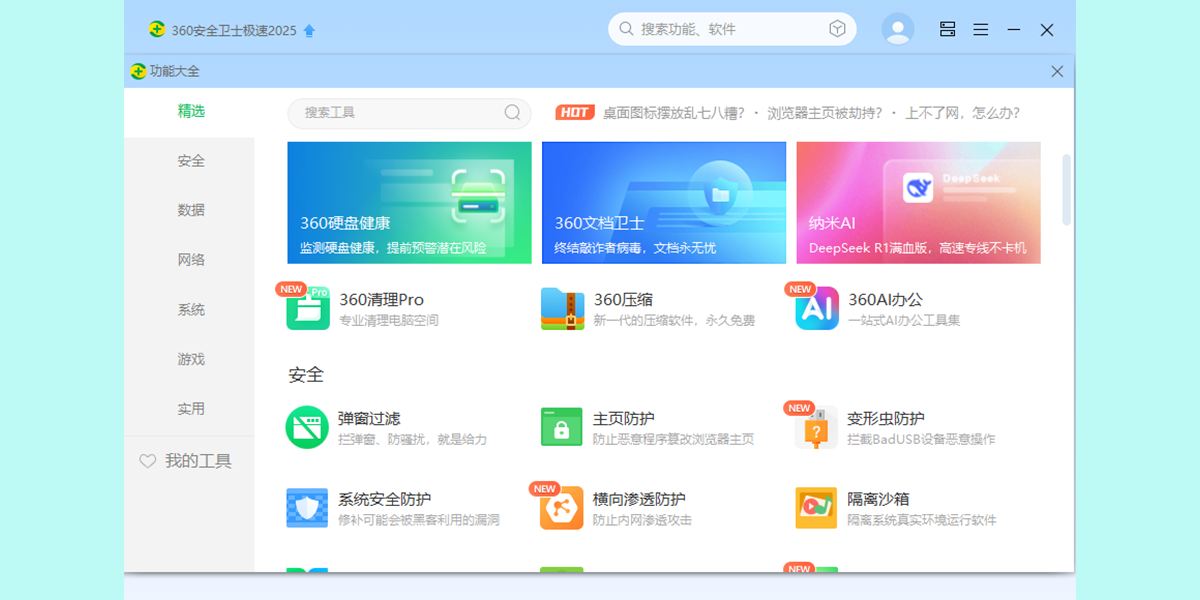Select the 网络 category tab

(x=191, y=260)
